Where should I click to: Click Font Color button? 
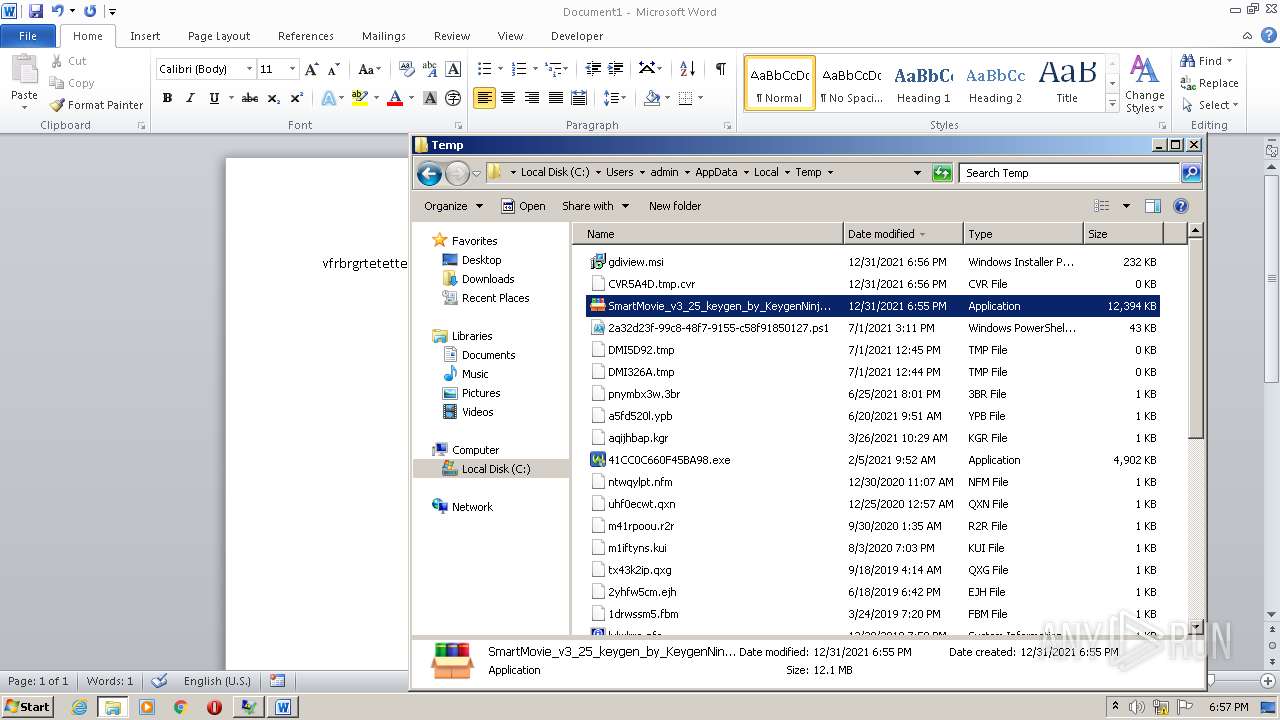click(395, 98)
